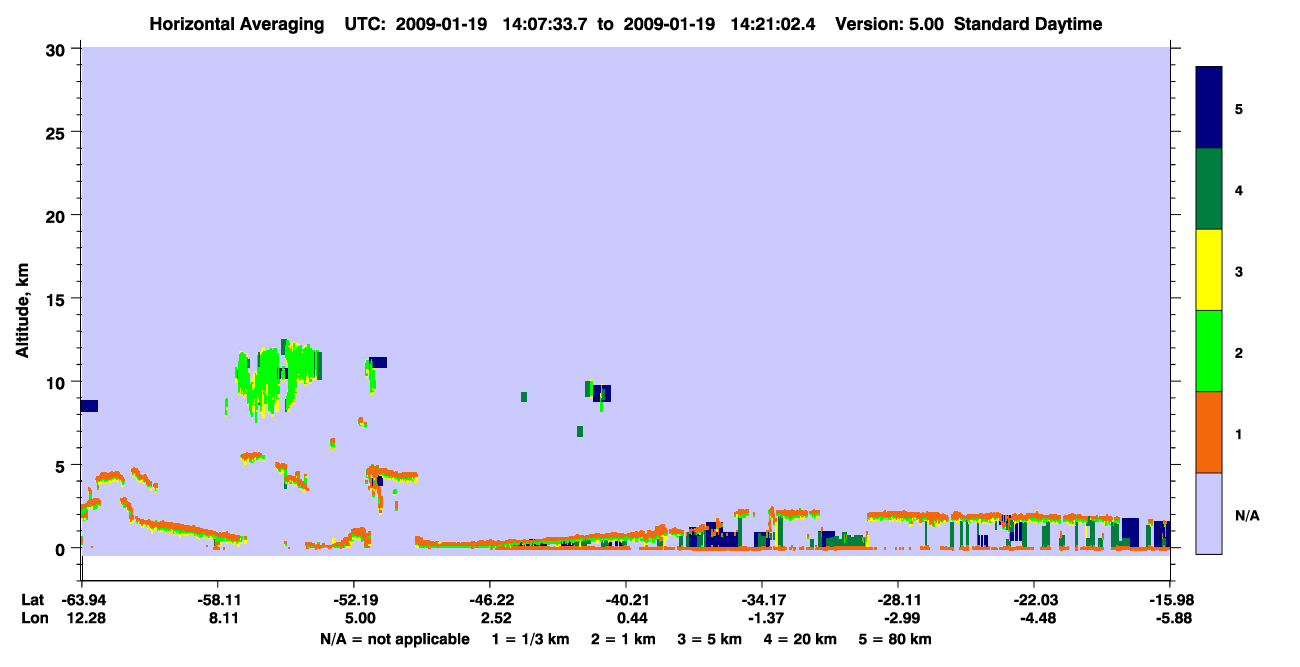Click 'Version: 5.00' in the title
Screen dimensions: 1300x667
[x=890, y=24]
